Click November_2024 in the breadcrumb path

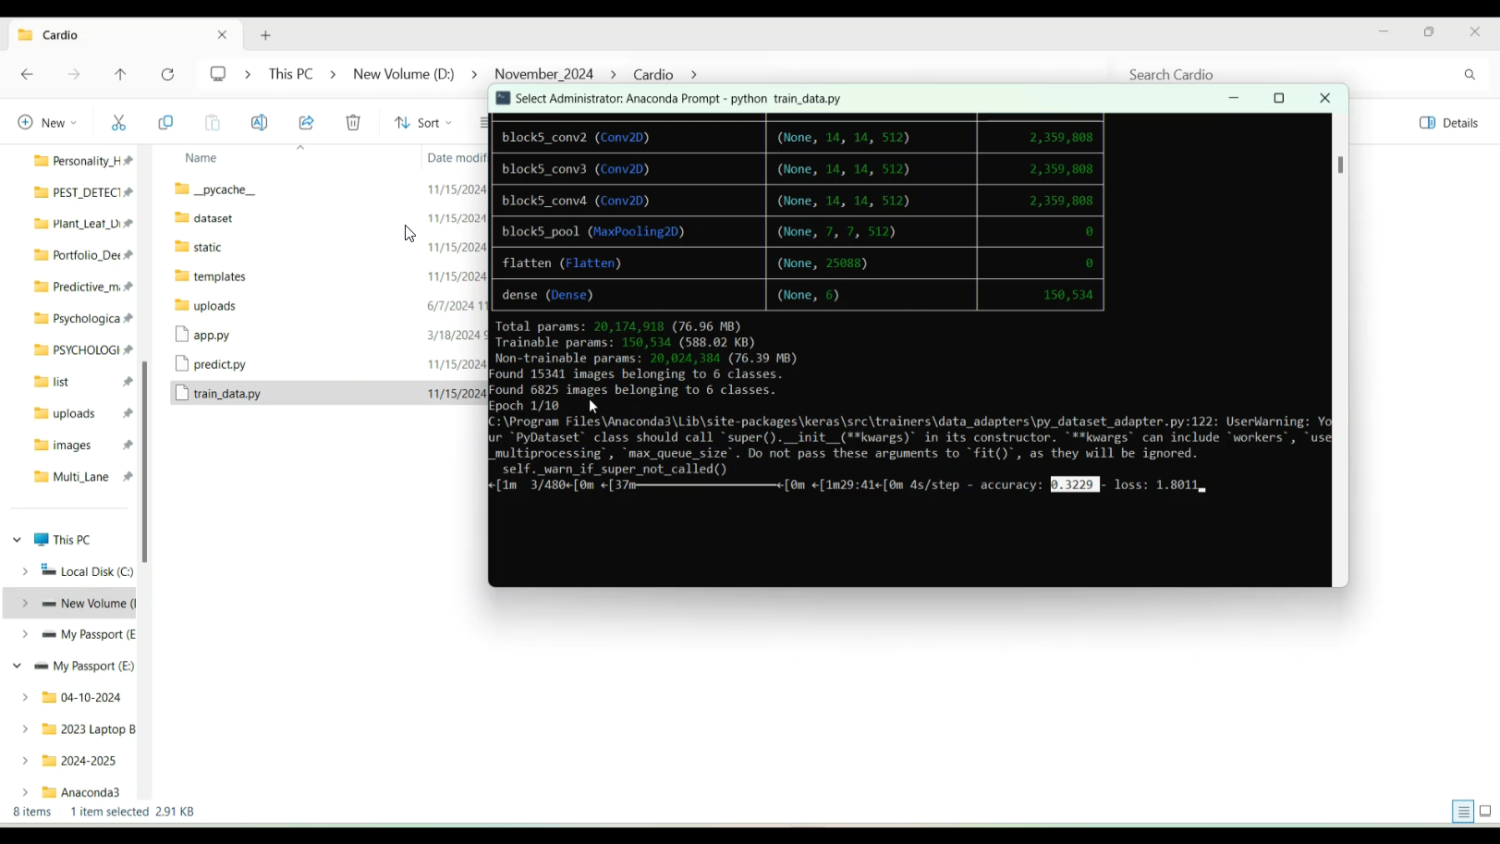click(x=544, y=75)
